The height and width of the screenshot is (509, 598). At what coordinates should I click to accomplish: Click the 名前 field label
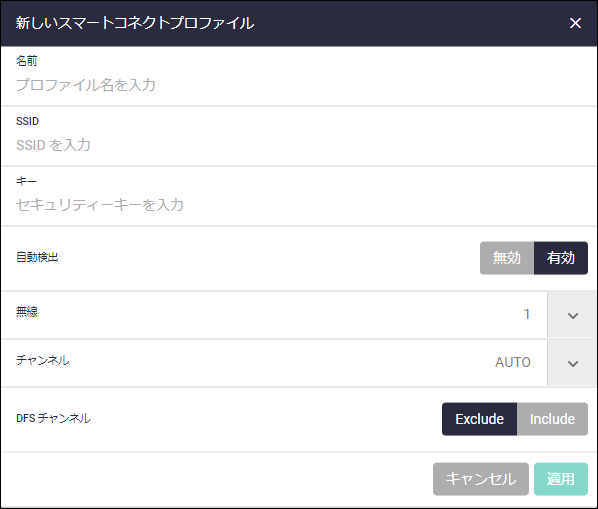(x=26, y=61)
